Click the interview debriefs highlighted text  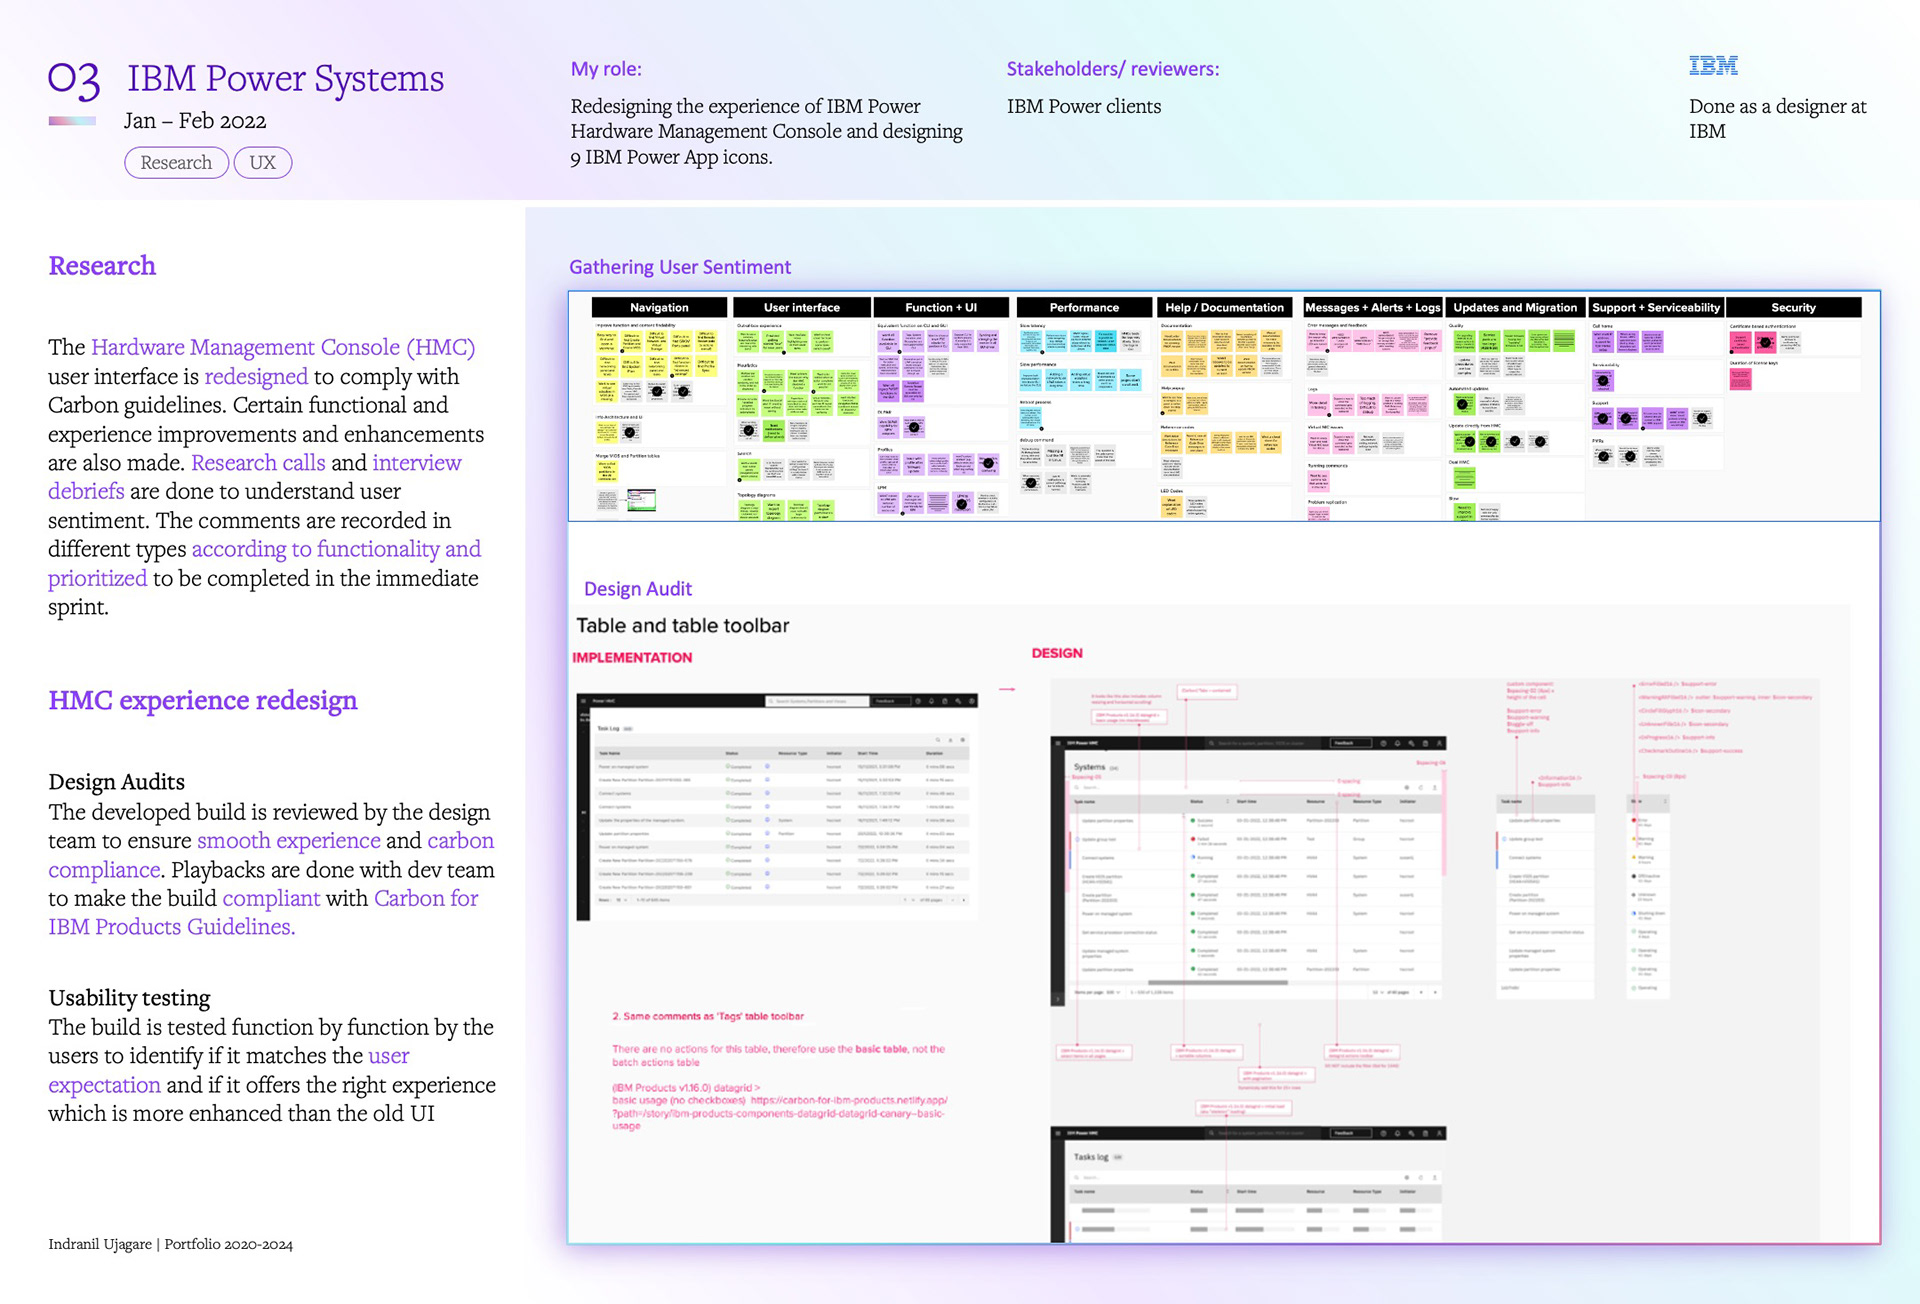point(255,477)
